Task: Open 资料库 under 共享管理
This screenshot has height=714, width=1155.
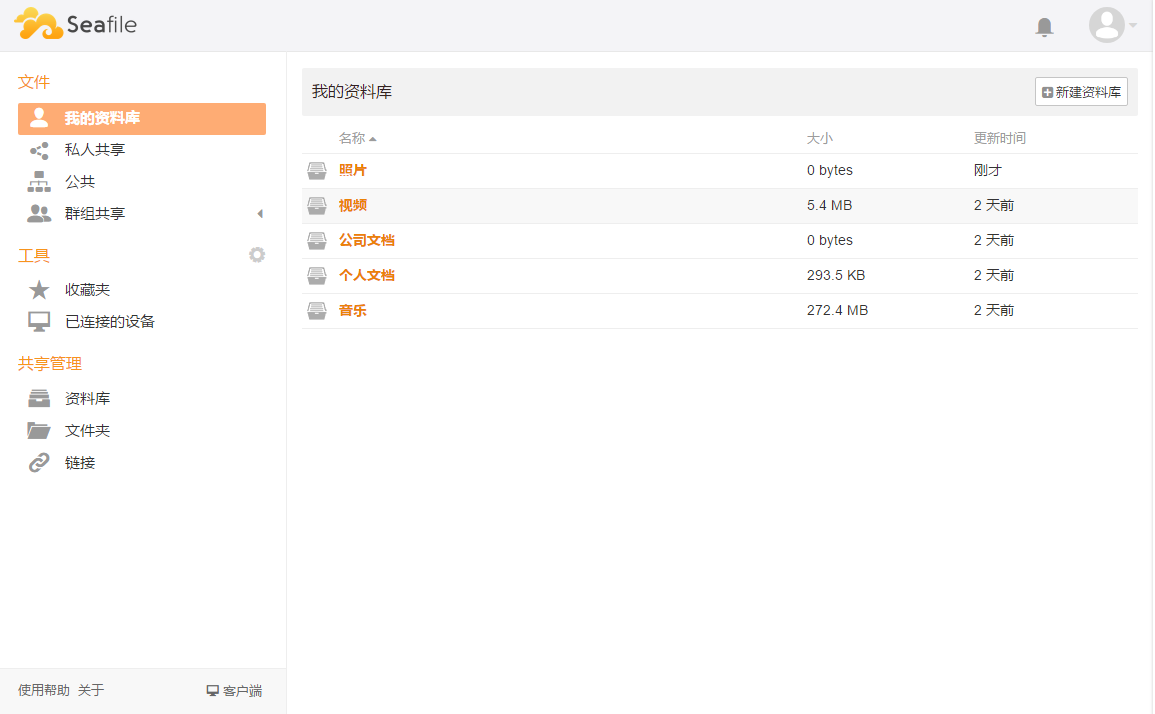Action: [87, 399]
